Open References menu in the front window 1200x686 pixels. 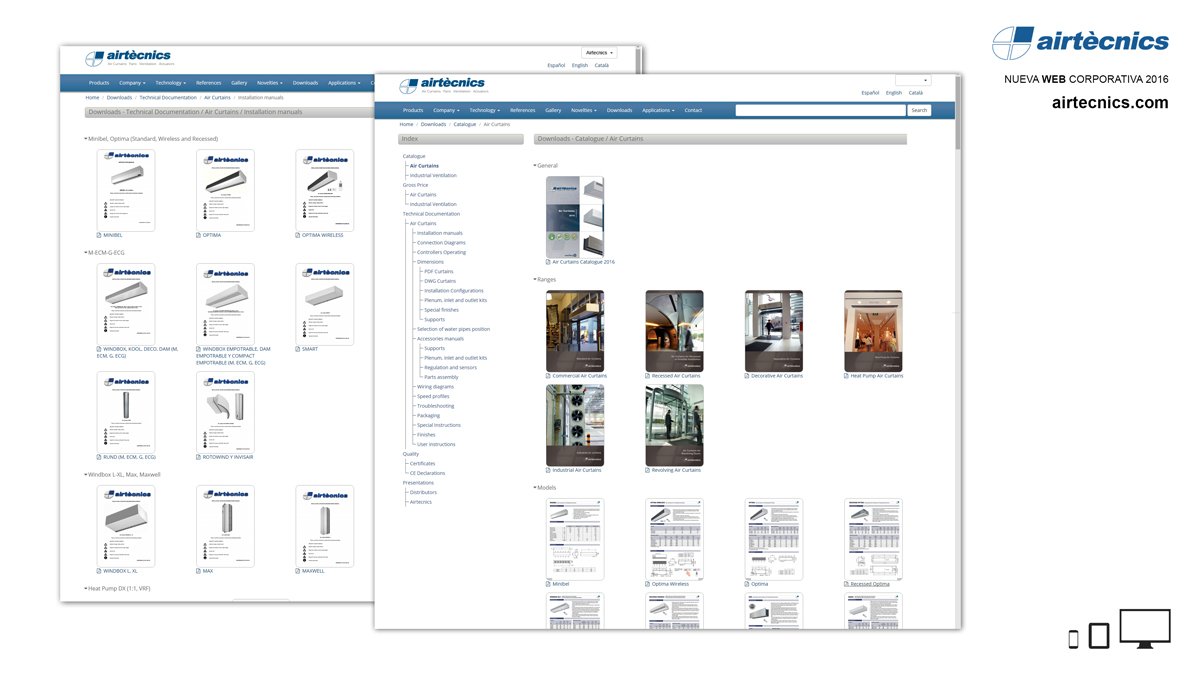523,110
